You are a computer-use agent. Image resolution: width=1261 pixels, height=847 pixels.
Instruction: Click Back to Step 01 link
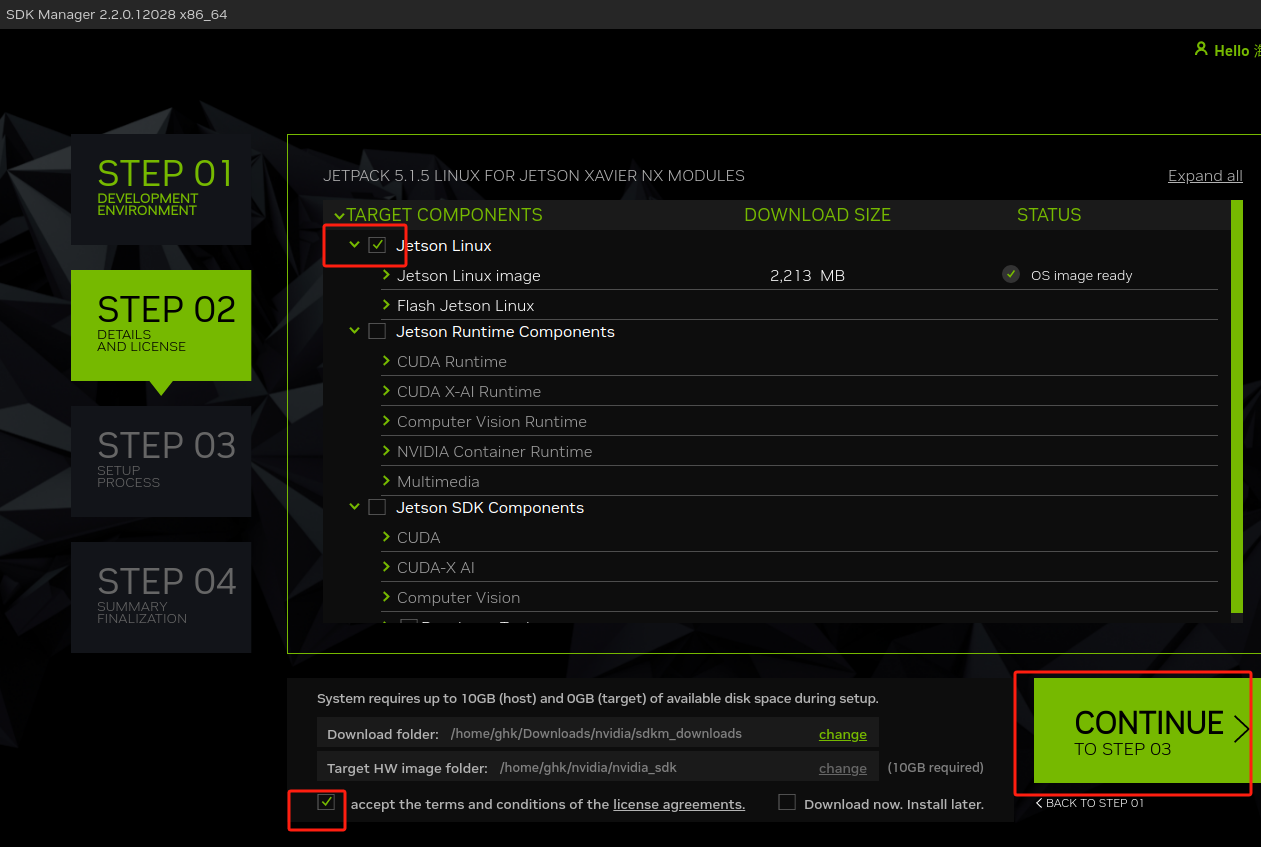pos(1089,803)
